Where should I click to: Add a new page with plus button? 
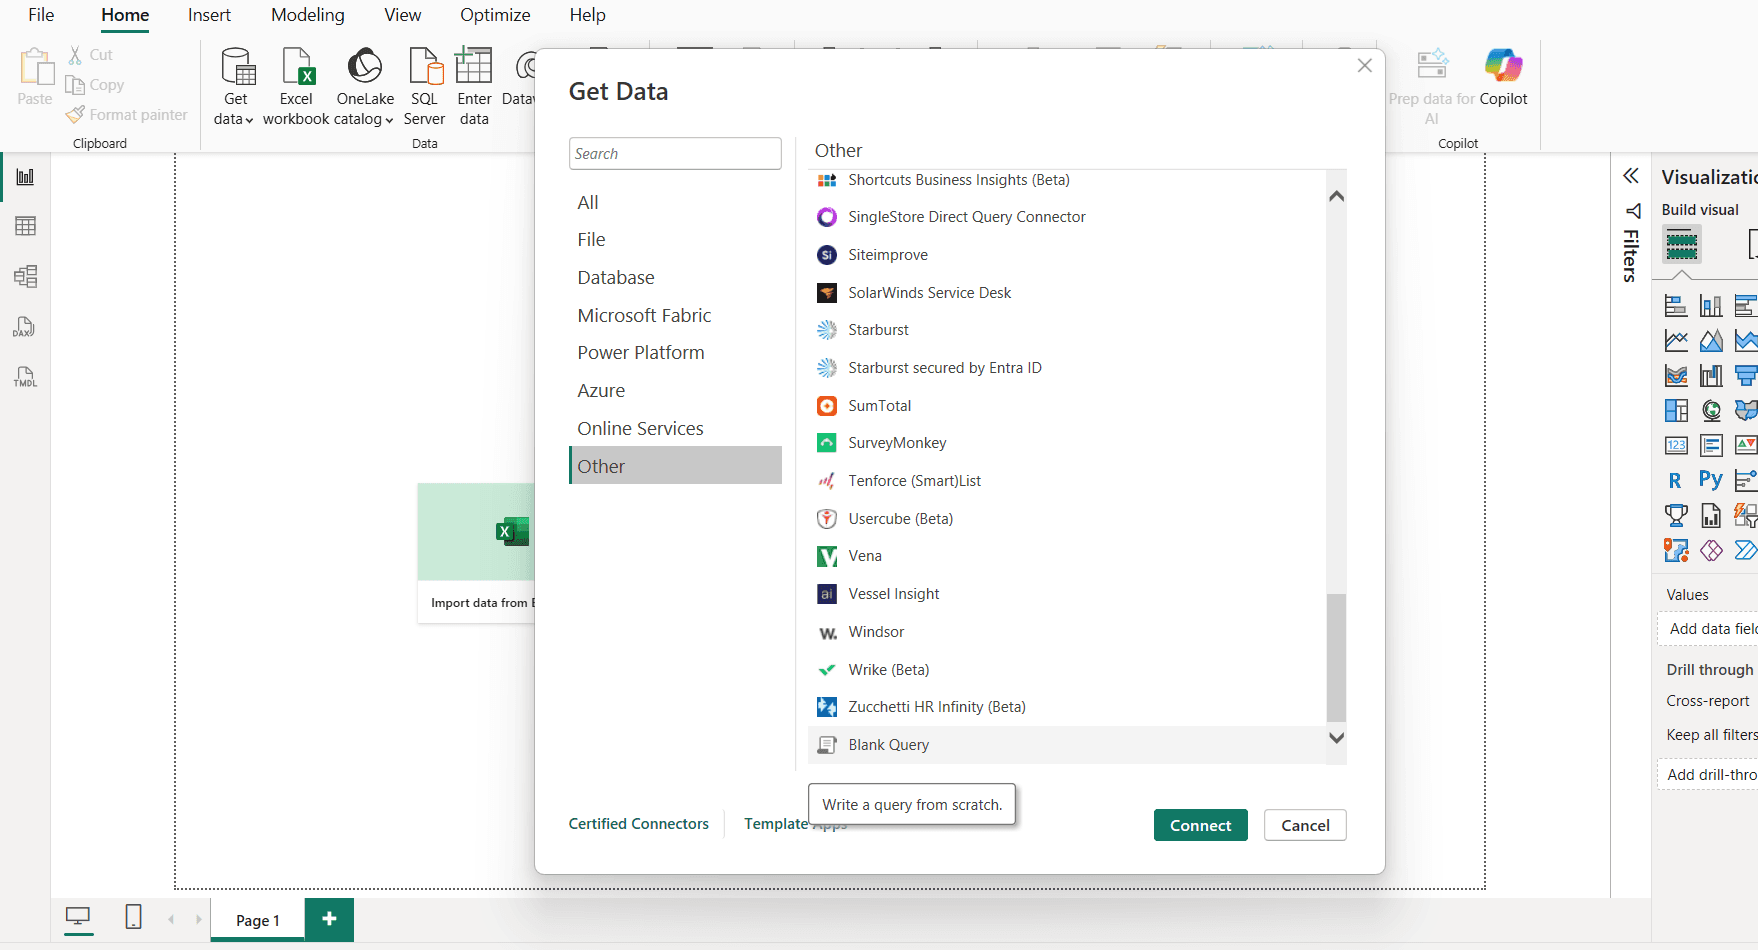point(330,919)
